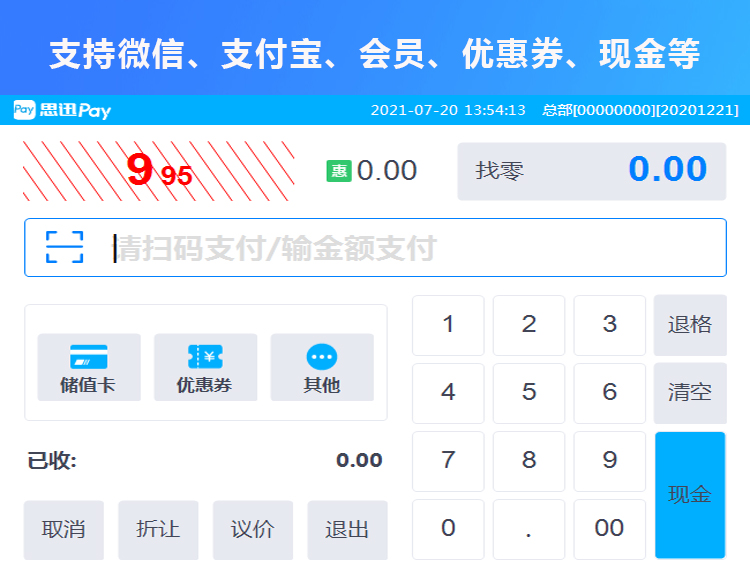Click the scan code icon in input
750x567 pixels.
tap(65, 247)
